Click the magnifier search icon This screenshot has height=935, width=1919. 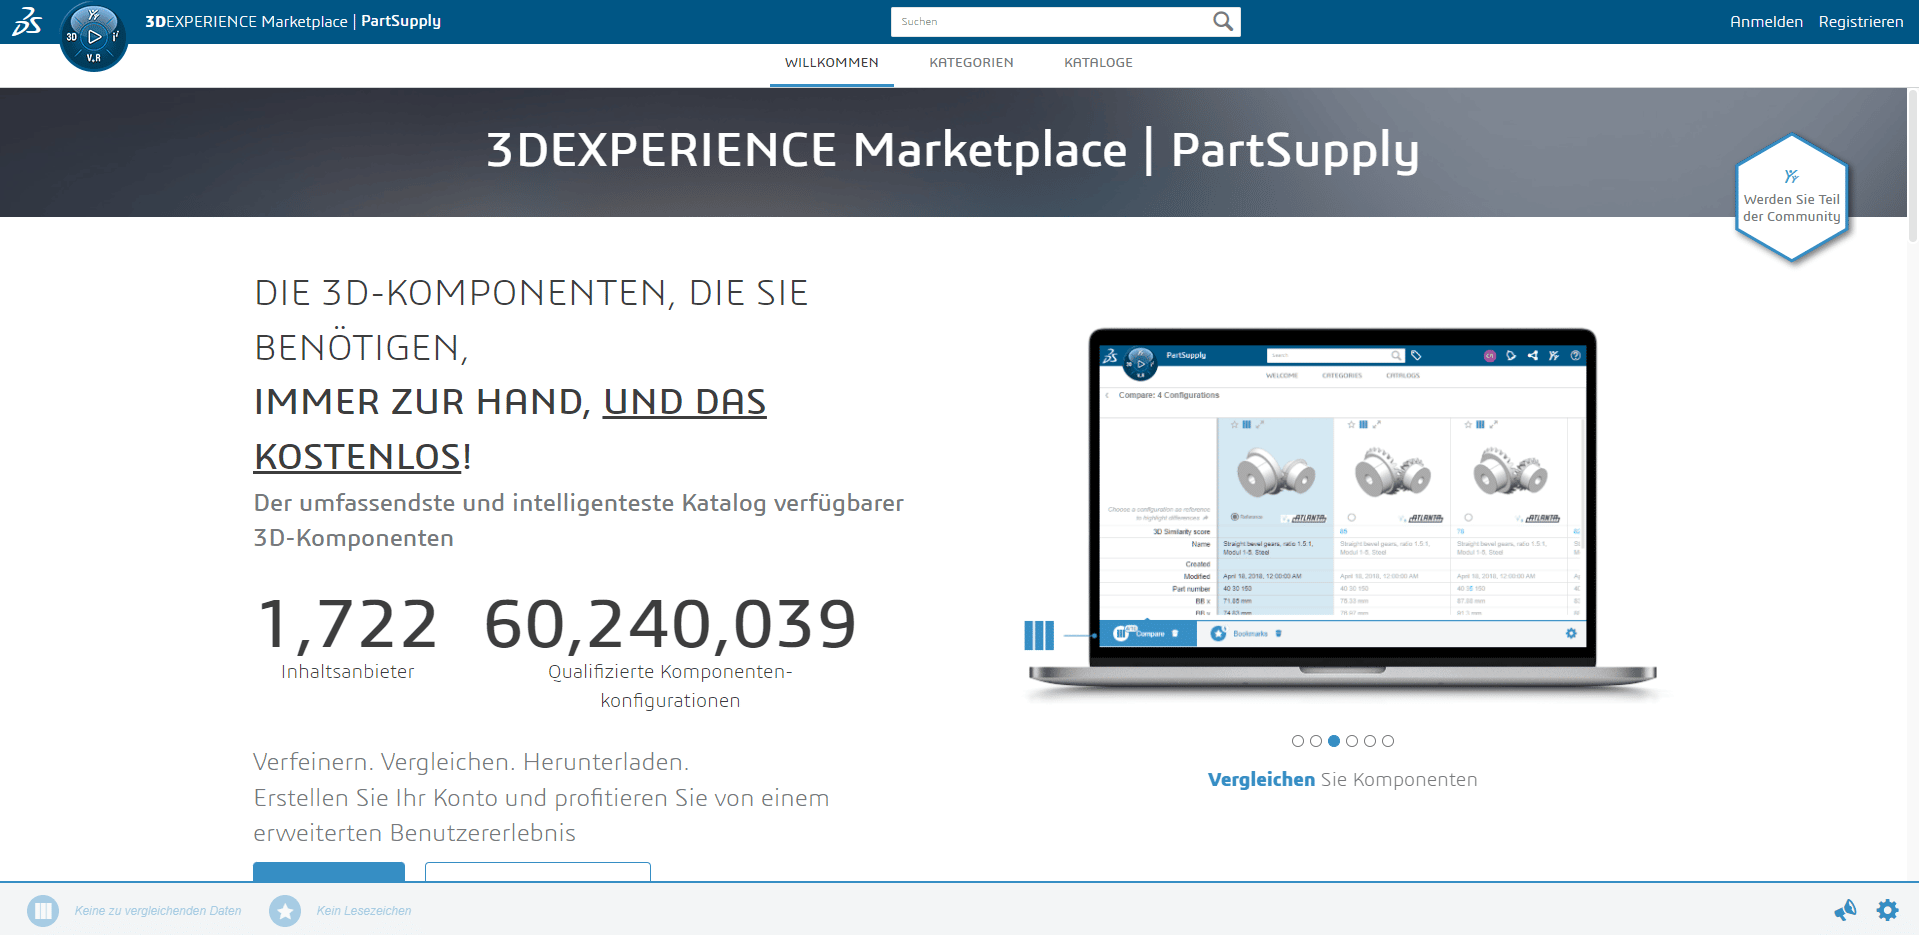[1222, 21]
